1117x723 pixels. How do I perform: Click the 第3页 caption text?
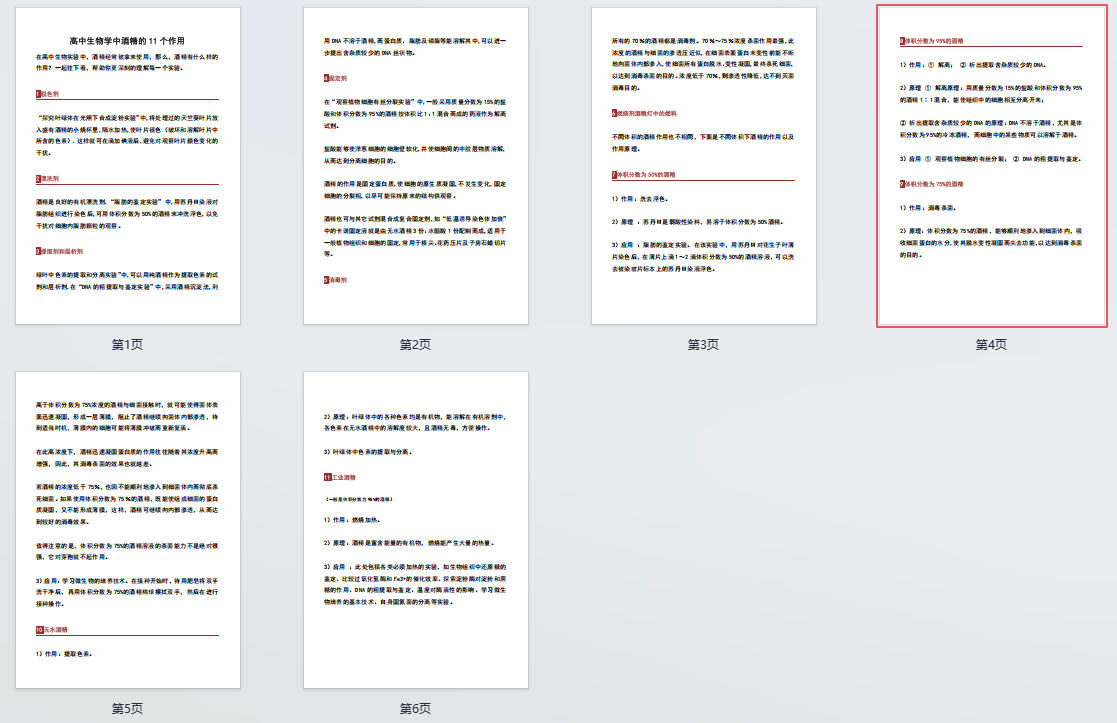703,345
